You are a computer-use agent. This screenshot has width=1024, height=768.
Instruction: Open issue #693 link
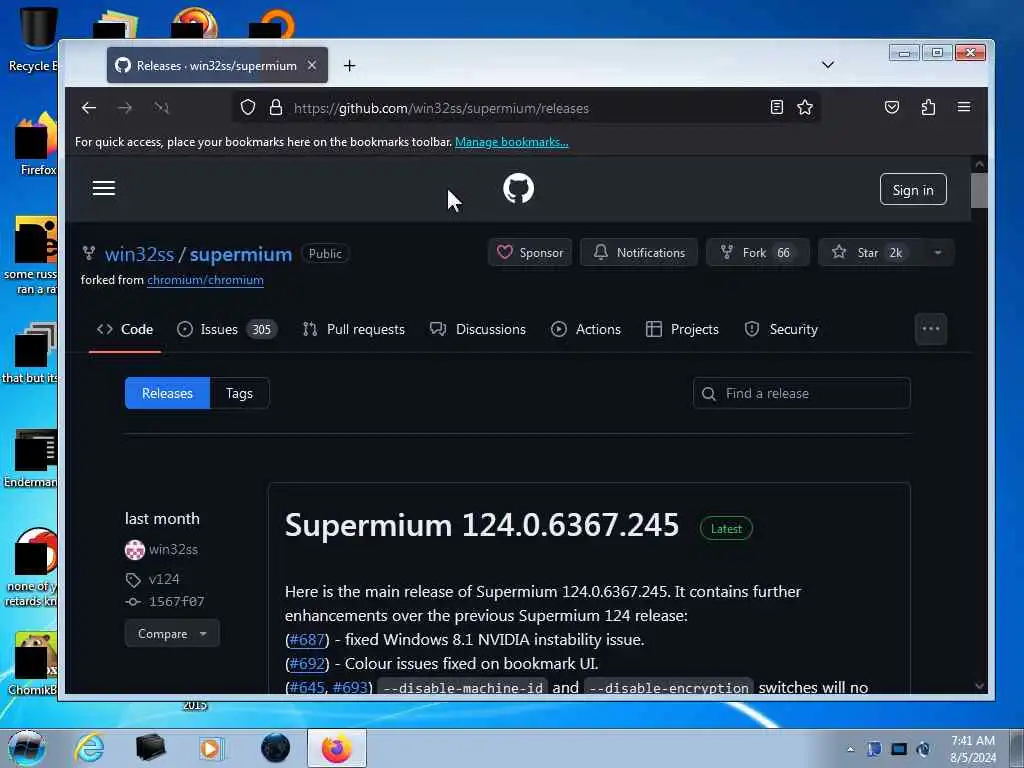(x=350, y=687)
